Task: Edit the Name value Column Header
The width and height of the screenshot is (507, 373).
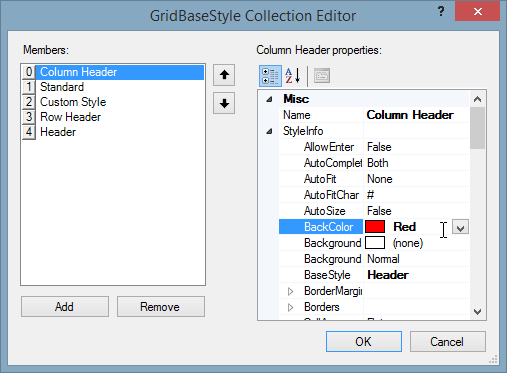Action: point(410,115)
